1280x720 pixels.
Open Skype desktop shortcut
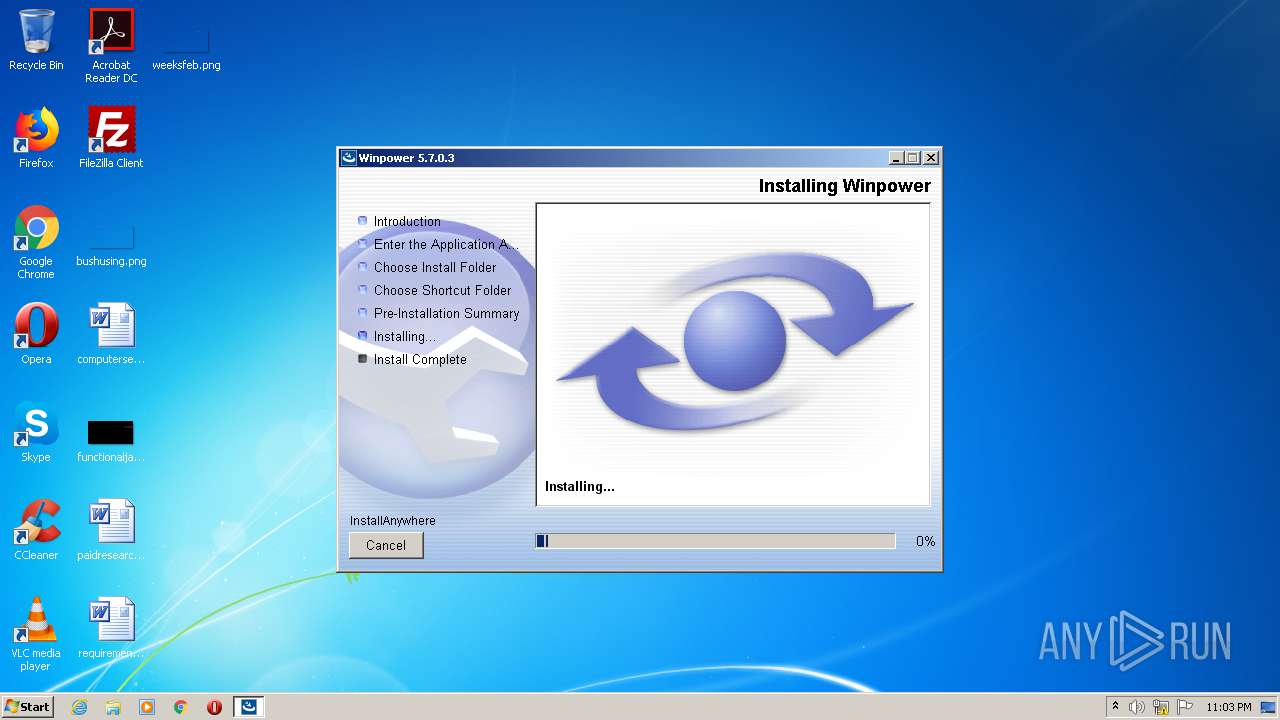click(x=36, y=432)
